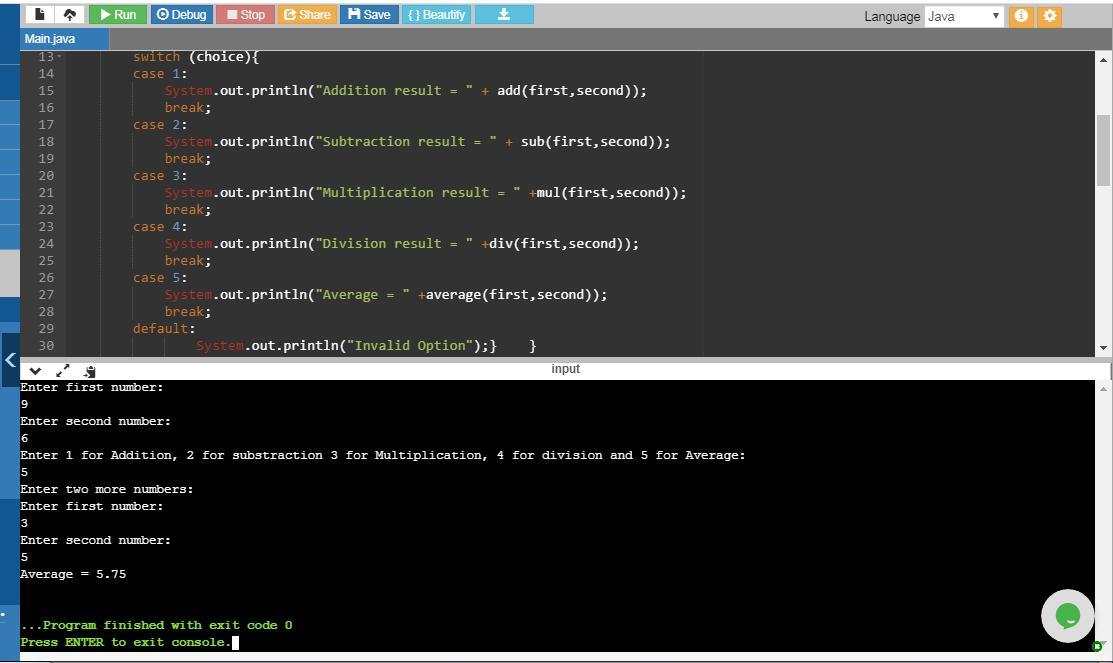Place cursor on 'case 1:' line
Screen dimensions: 1113x663
pos(160,74)
